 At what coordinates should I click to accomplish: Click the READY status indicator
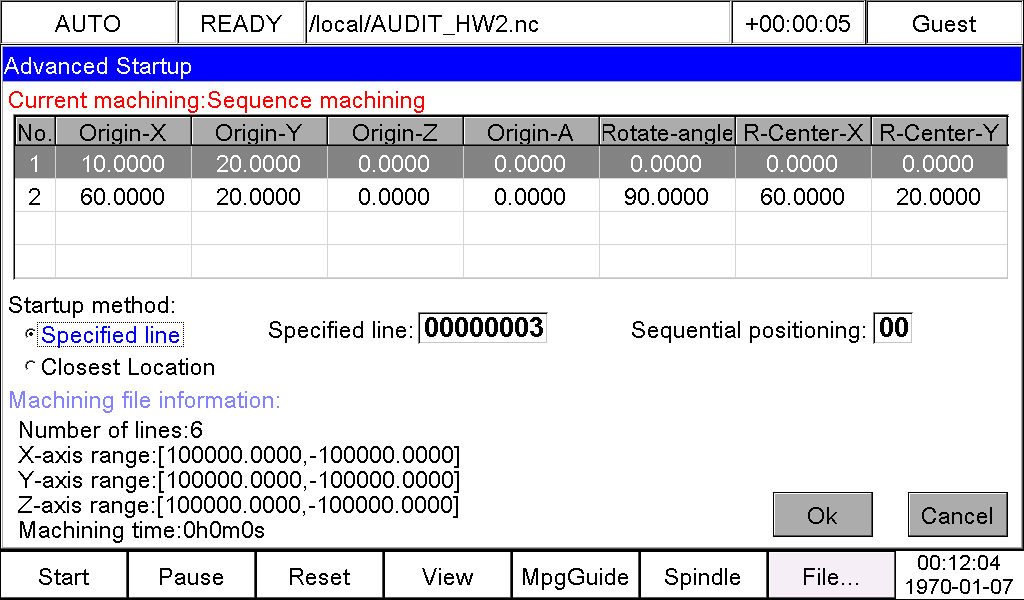pos(241,24)
